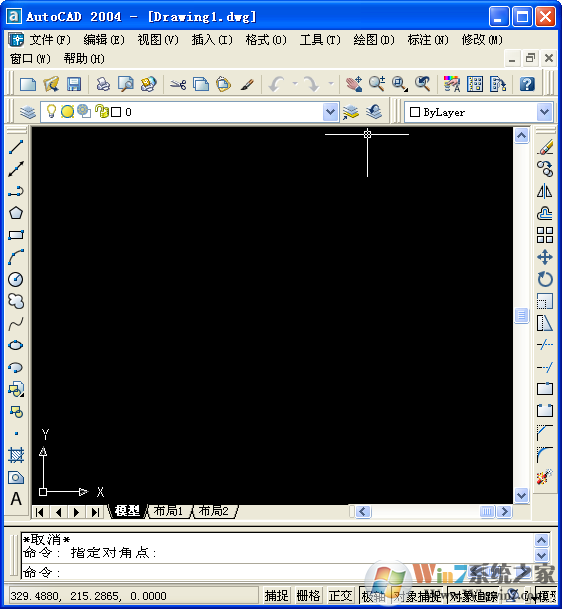Toggle 栅格 grid display in status bar
The width and height of the screenshot is (562, 609).
tap(308, 596)
